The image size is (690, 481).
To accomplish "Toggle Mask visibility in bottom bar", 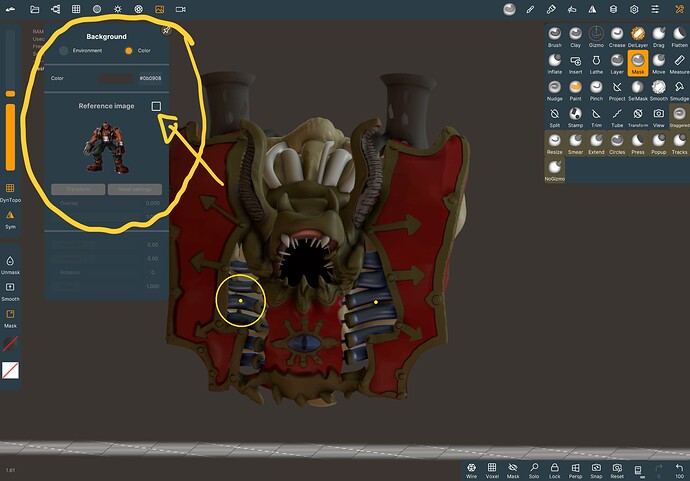I will coord(513,470).
